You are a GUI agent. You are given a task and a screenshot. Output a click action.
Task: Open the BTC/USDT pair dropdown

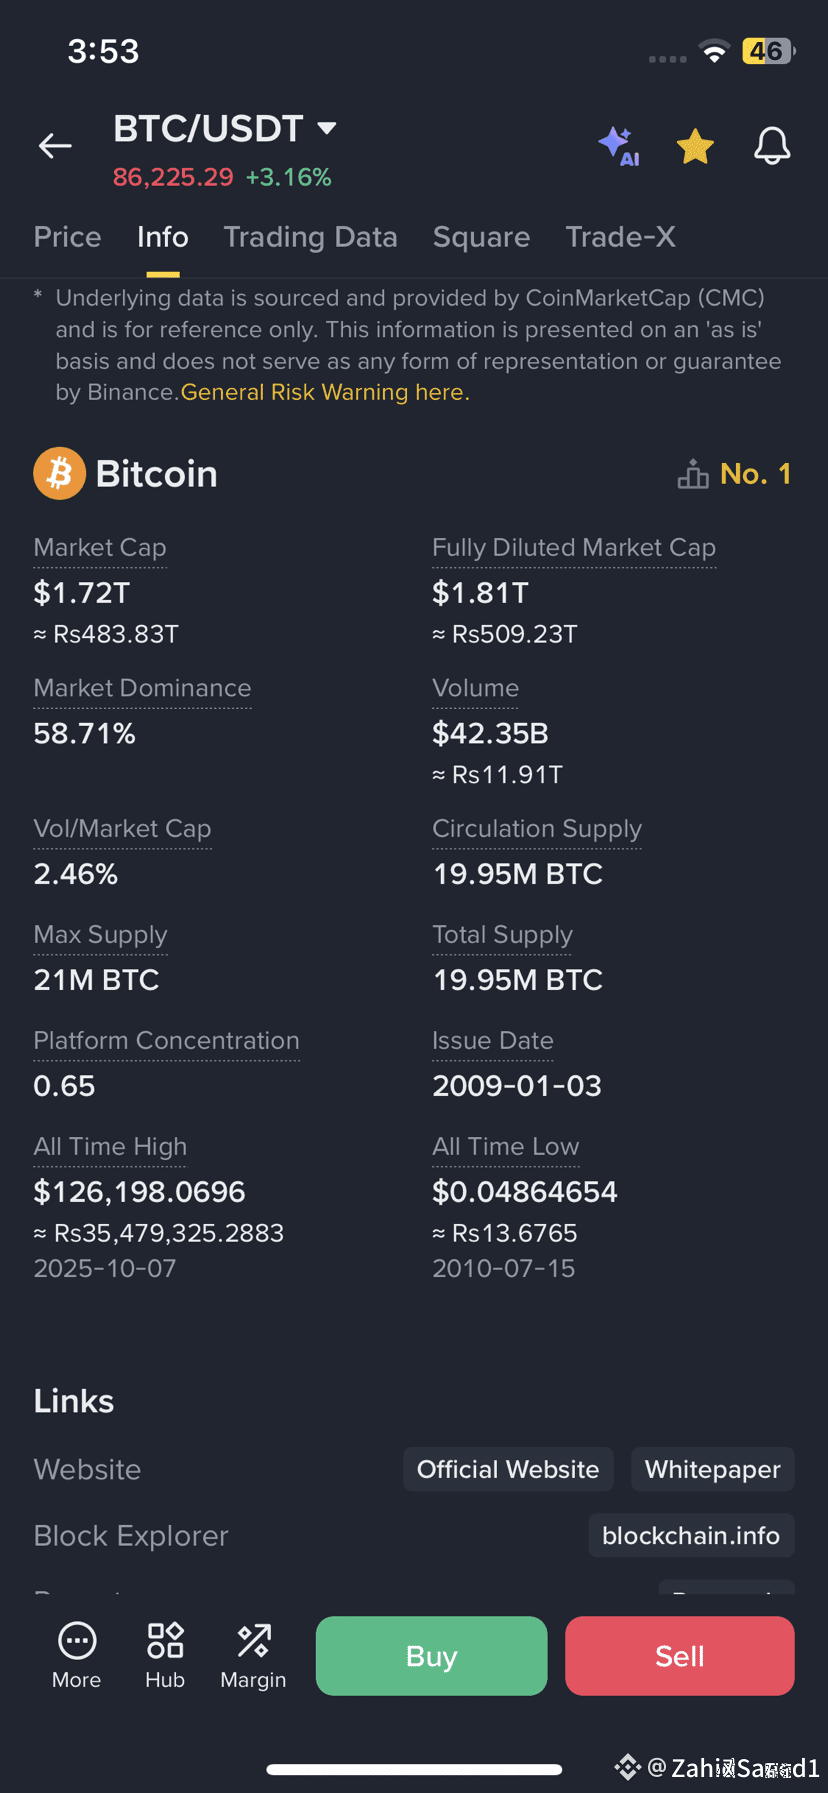pos(326,128)
